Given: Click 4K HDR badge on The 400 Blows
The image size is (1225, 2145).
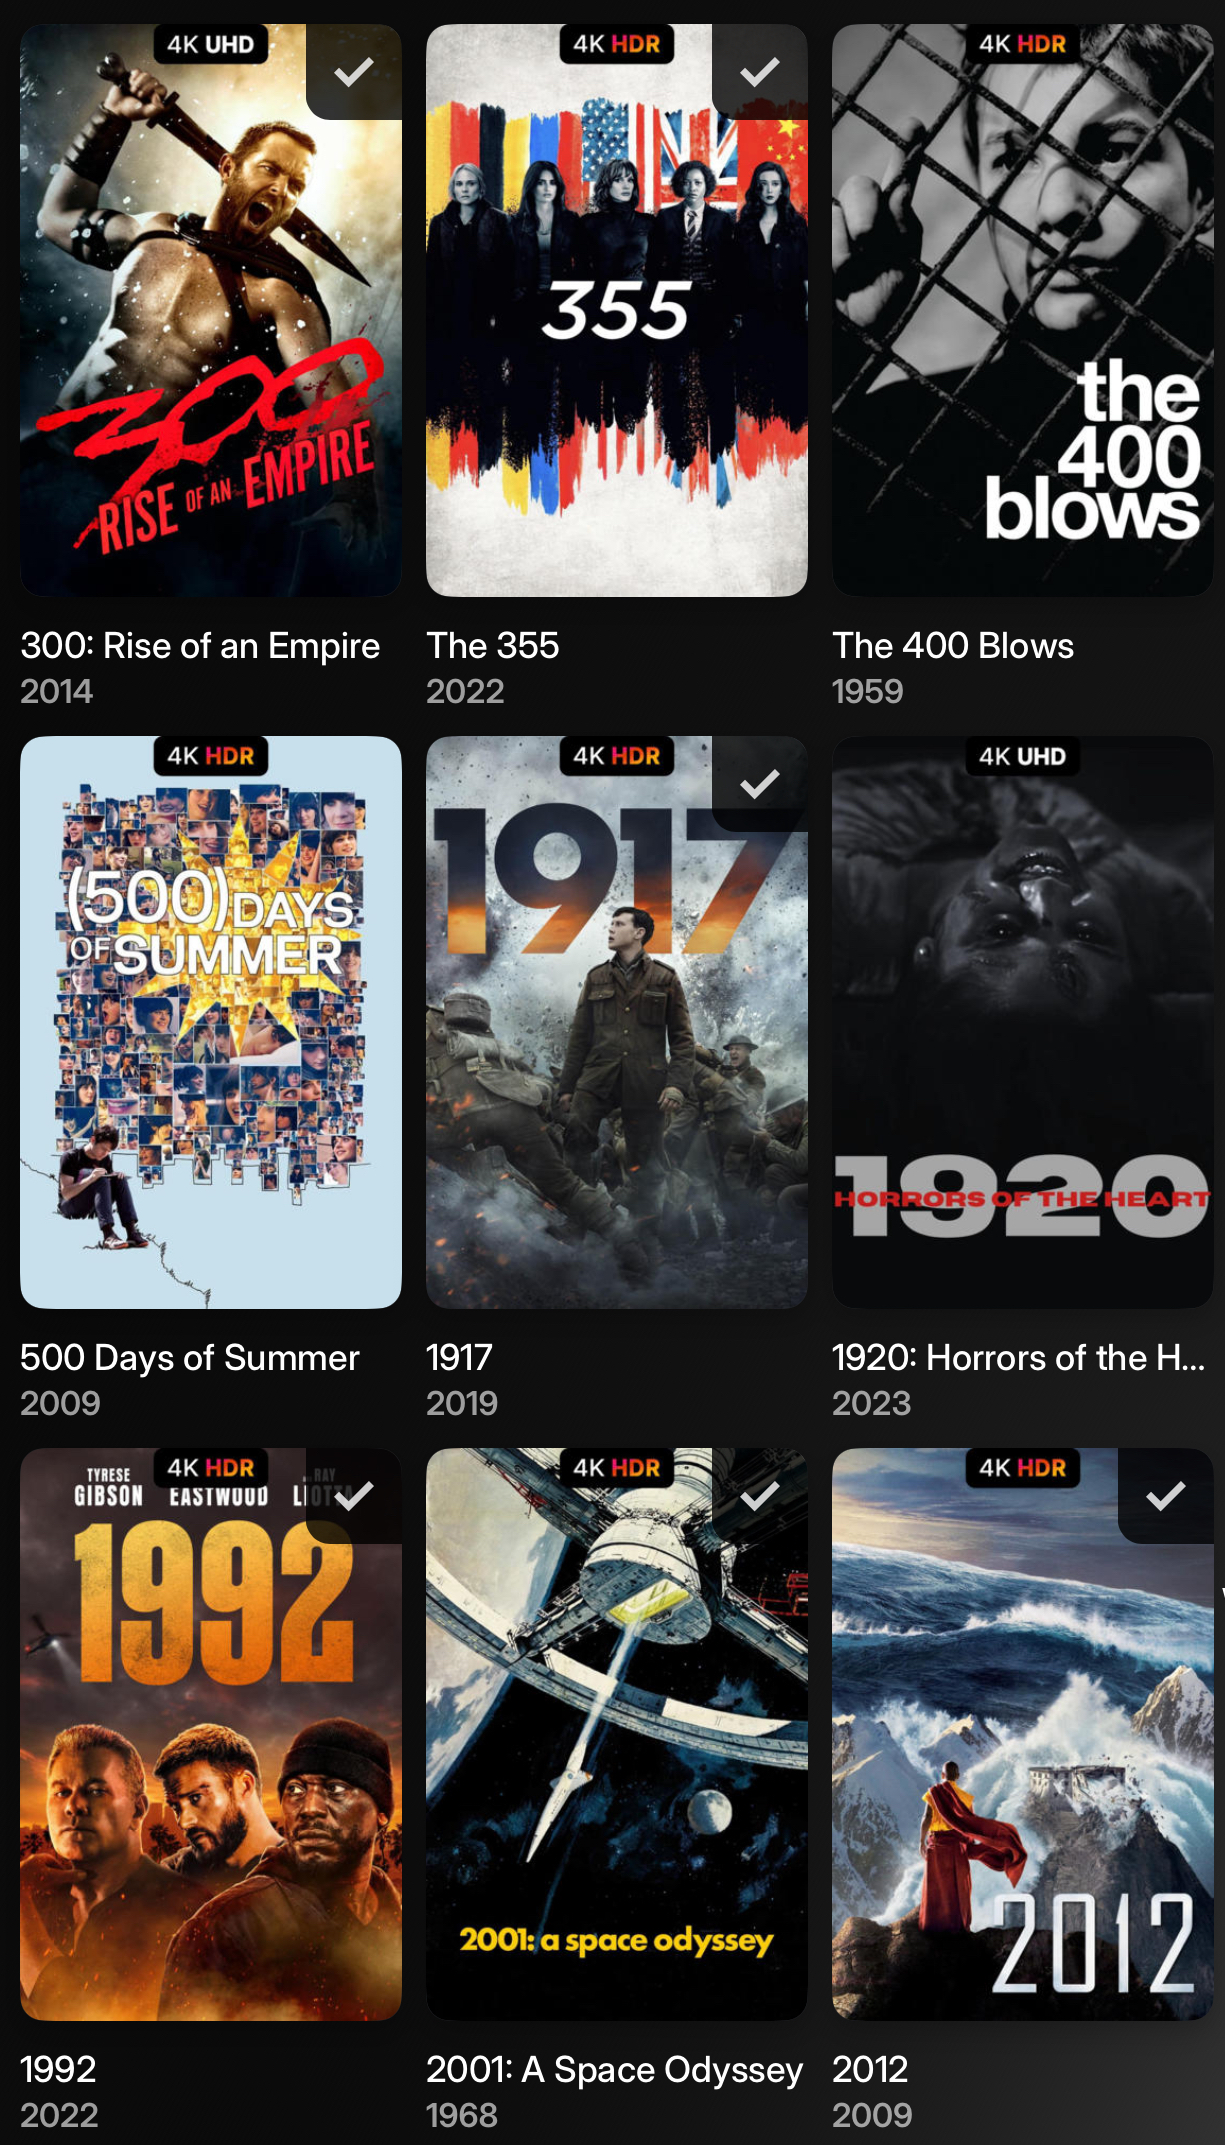Looking at the screenshot, I should click(x=1023, y=44).
